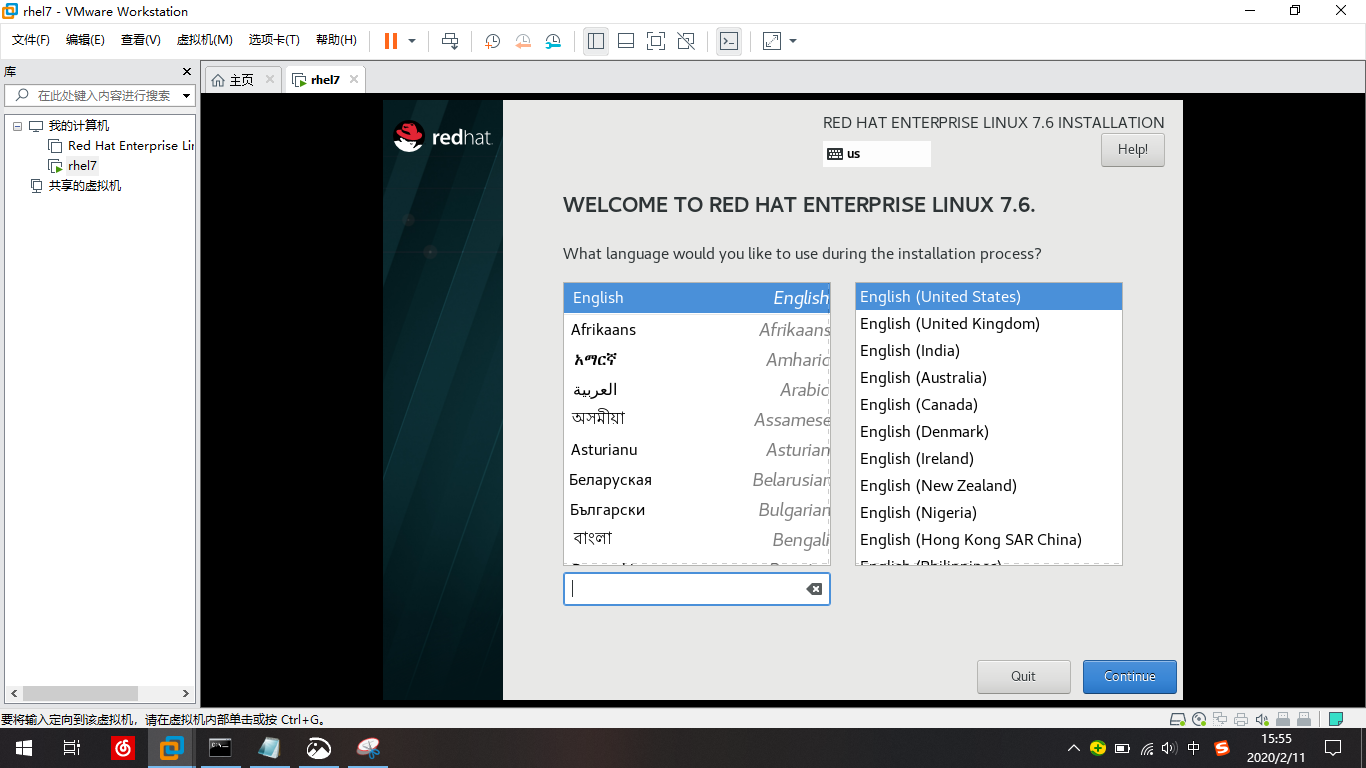Close the rhel7 tab
Screen dimensions: 1366x768
click(353, 79)
